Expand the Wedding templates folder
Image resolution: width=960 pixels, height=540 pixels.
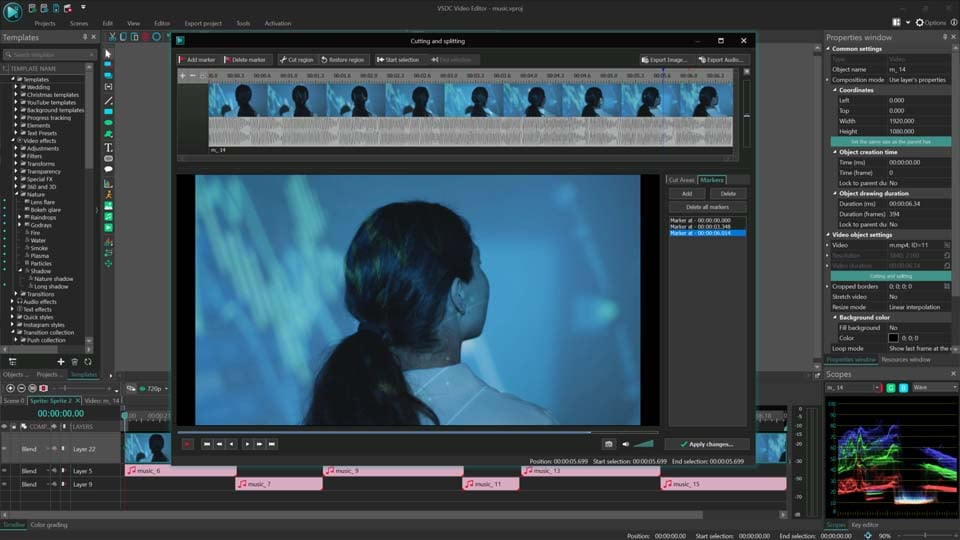tap(16, 87)
